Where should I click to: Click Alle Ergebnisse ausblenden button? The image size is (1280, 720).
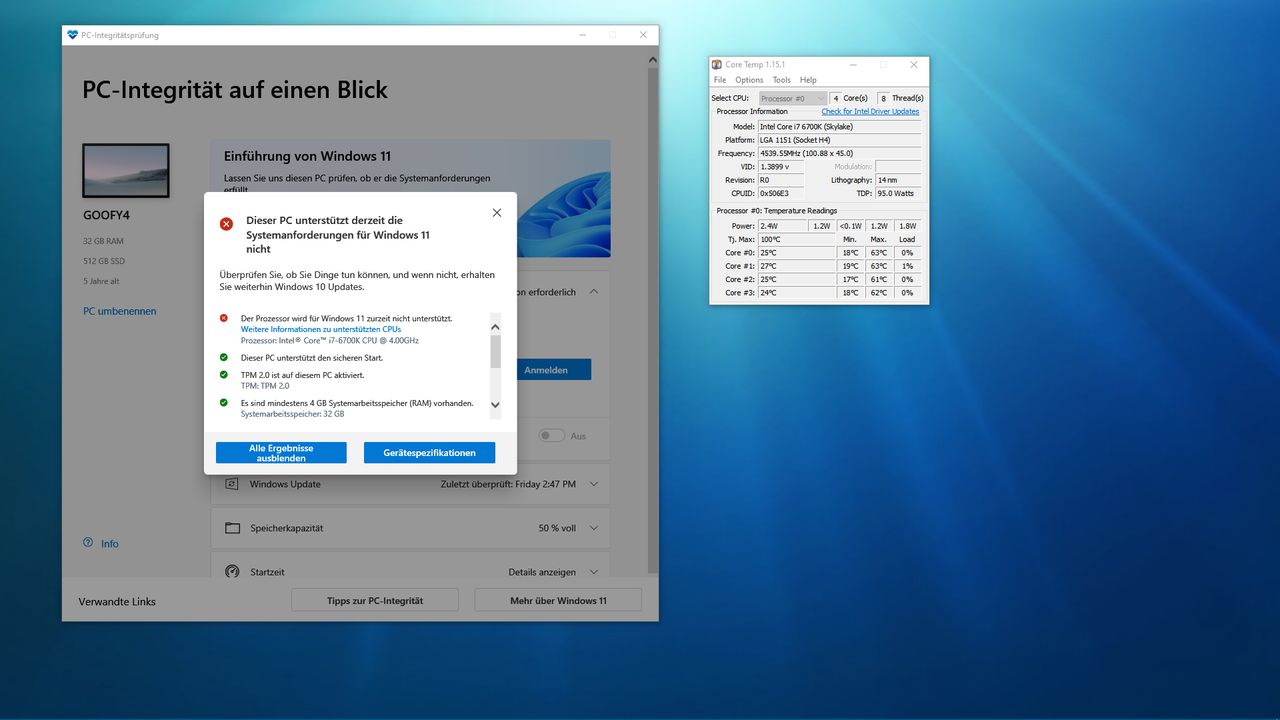click(281, 453)
